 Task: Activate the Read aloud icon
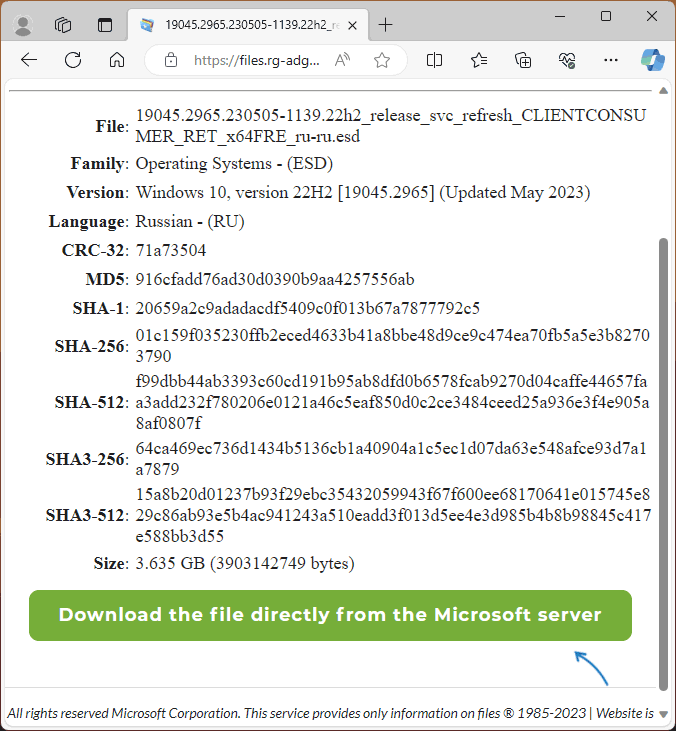(343, 60)
